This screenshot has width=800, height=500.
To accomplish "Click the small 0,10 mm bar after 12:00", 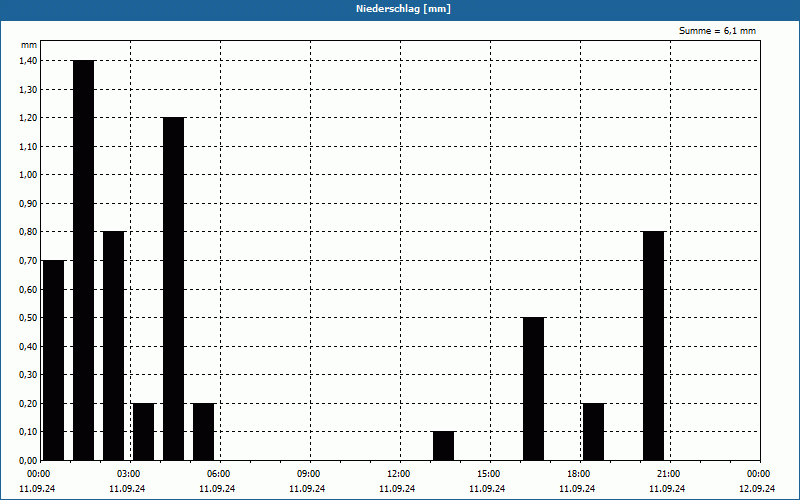I will pyautogui.click(x=443, y=446).
